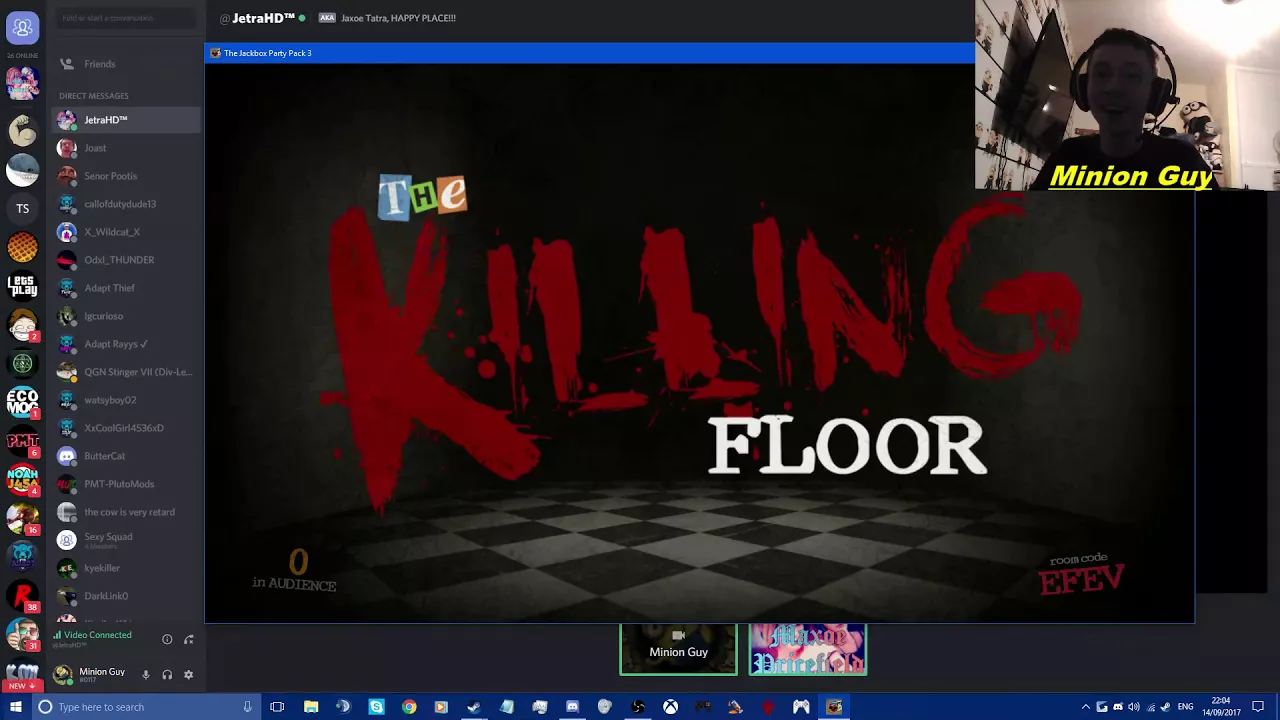1280x720 pixels.
Task: Open Senor Pootis direct message
Action: click(126, 176)
